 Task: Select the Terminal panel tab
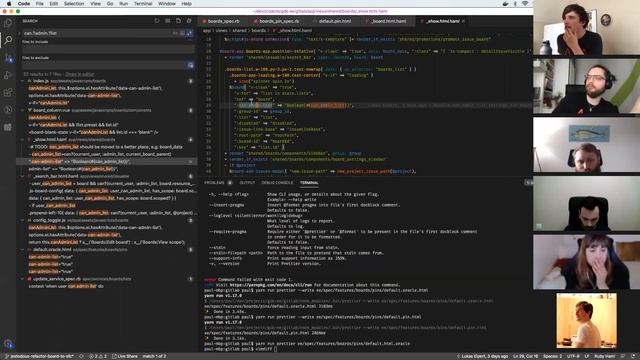309,183
